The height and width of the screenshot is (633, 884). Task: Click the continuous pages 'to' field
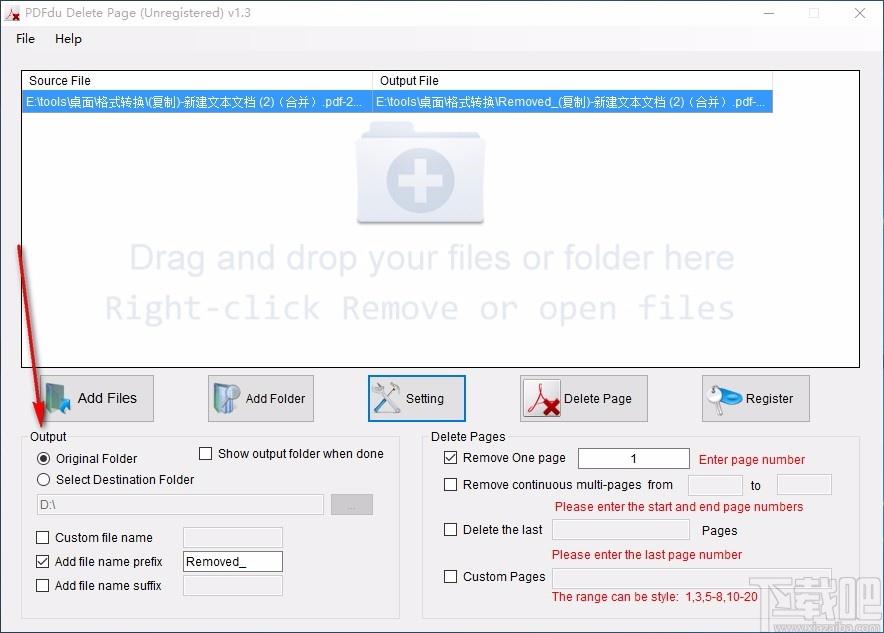coord(804,485)
